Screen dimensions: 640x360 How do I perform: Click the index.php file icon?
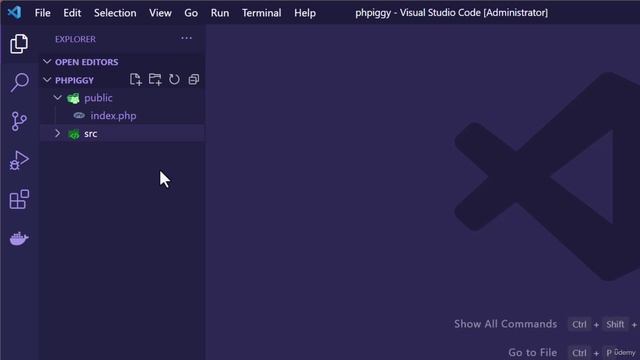coord(79,116)
